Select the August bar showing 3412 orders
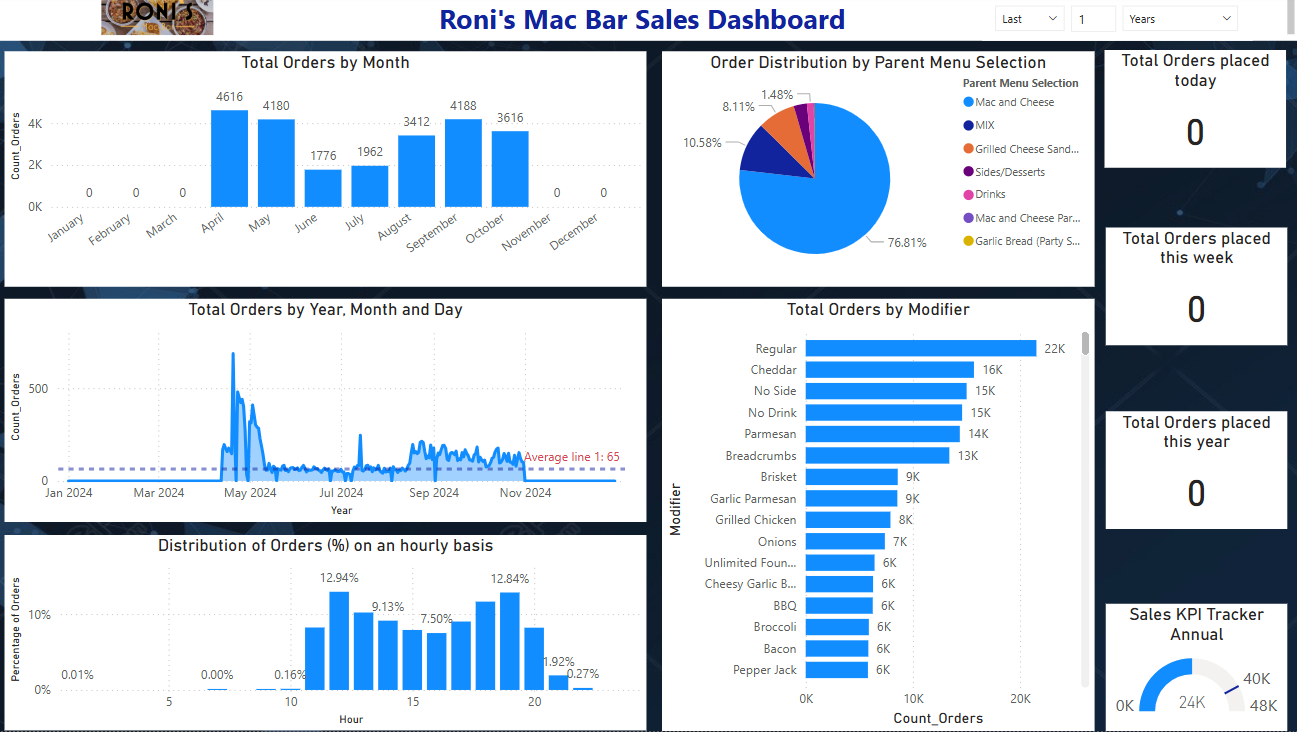1297x732 pixels. [x=416, y=171]
